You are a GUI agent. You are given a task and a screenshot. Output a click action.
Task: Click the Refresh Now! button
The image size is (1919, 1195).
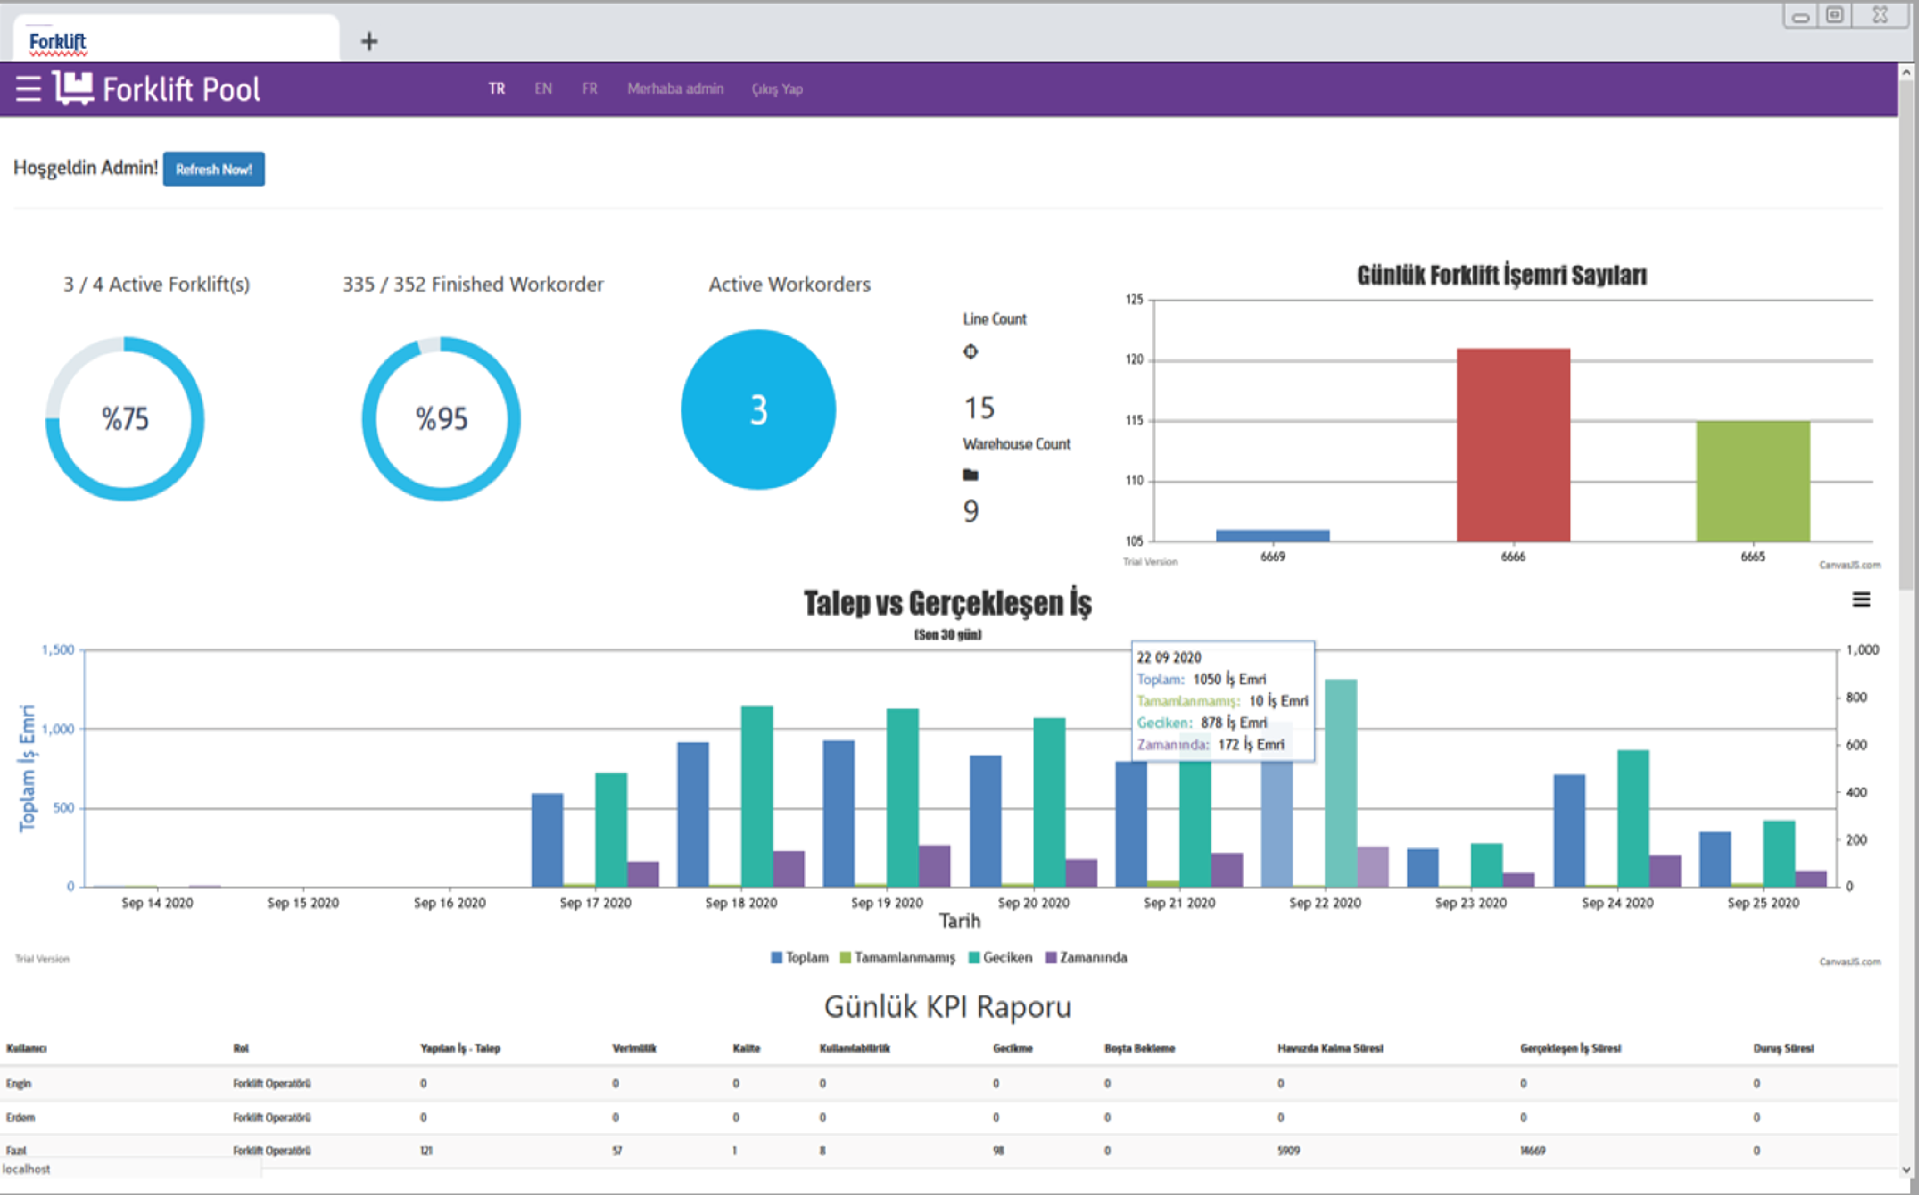pos(213,169)
